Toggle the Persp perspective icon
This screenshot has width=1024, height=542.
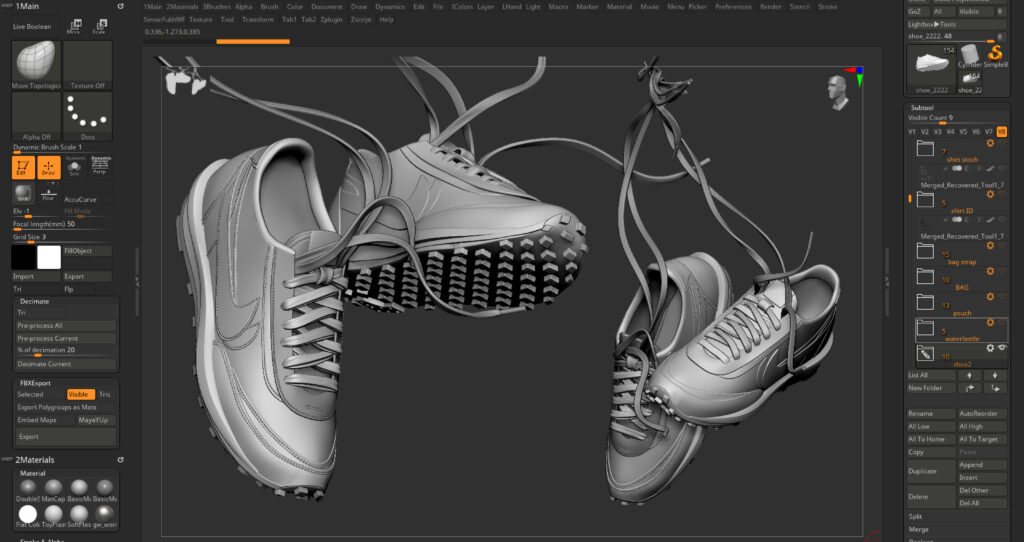point(100,165)
